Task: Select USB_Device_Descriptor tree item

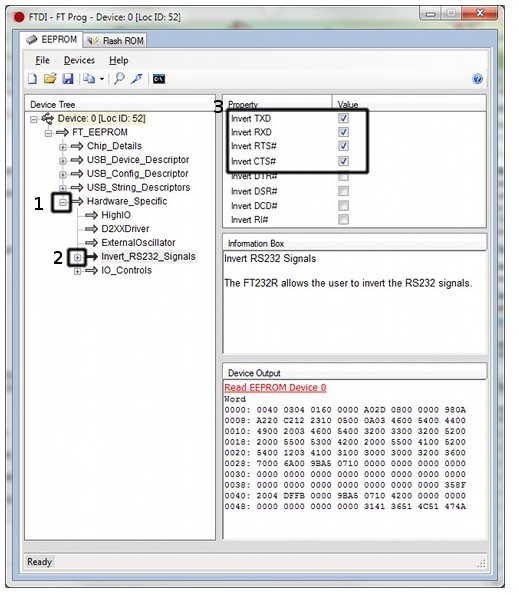Action: [x=138, y=160]
